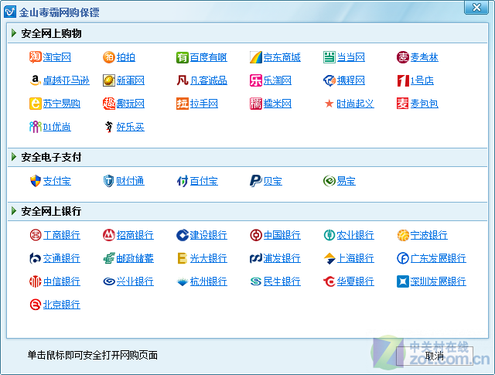Viewport: 495px width, 375px height.
Task: Collapse the 安全网上购物 section arrow
Action: [14, 33]
